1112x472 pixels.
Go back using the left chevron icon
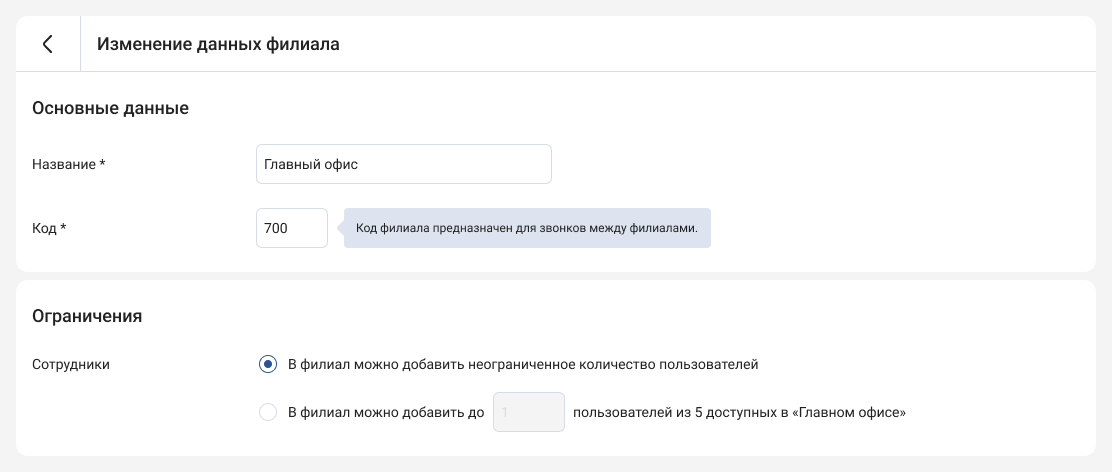pos(48,44)
